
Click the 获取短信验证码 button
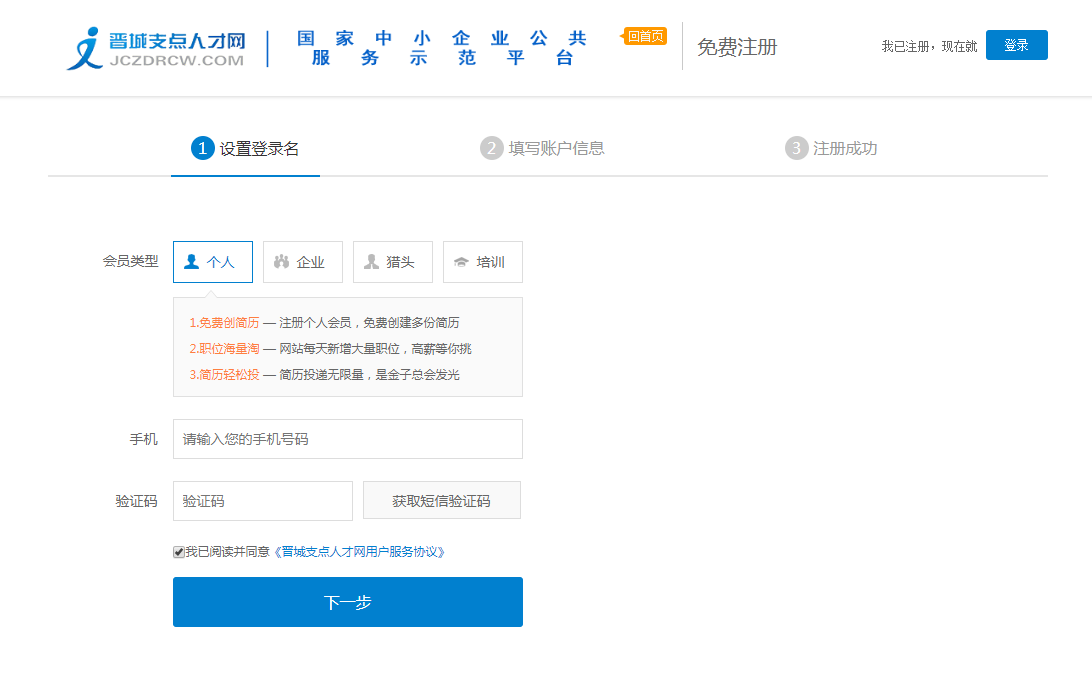pos(442,501)
